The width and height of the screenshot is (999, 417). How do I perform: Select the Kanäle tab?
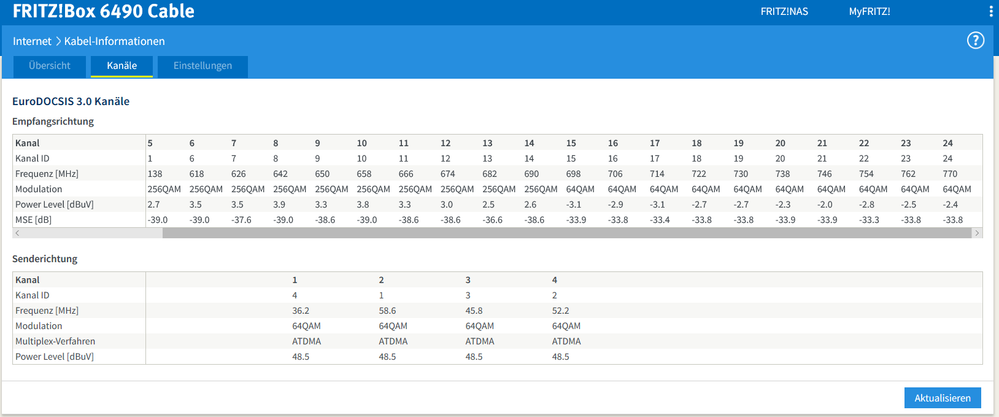(x=122, y=66)
